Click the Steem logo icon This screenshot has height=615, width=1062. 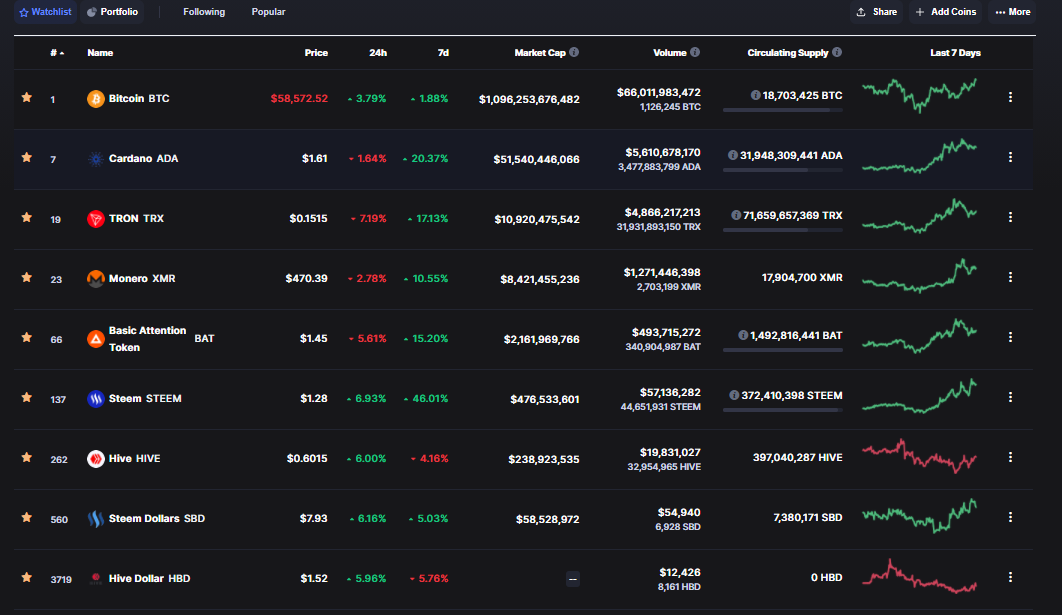96,399
